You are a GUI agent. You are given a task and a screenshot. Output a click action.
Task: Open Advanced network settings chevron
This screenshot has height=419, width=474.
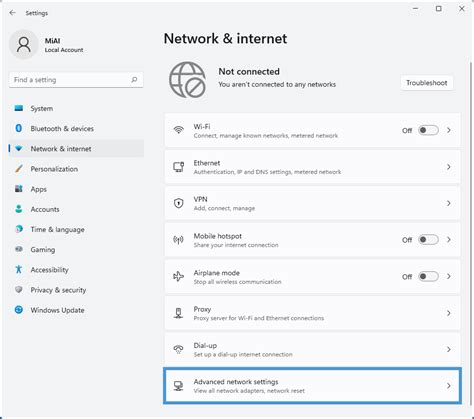(449, 386)
